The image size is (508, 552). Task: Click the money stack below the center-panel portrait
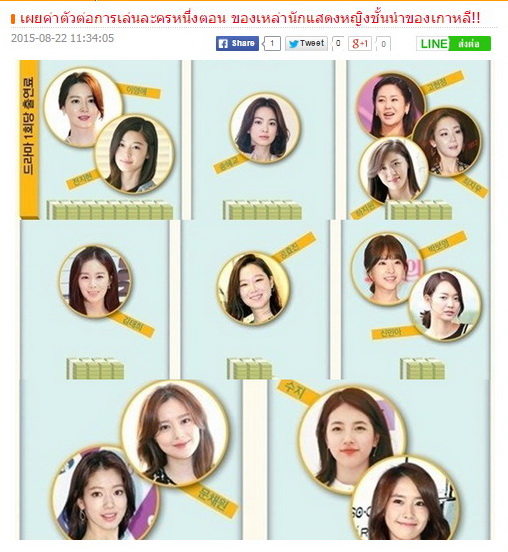[x=250, y=369]
